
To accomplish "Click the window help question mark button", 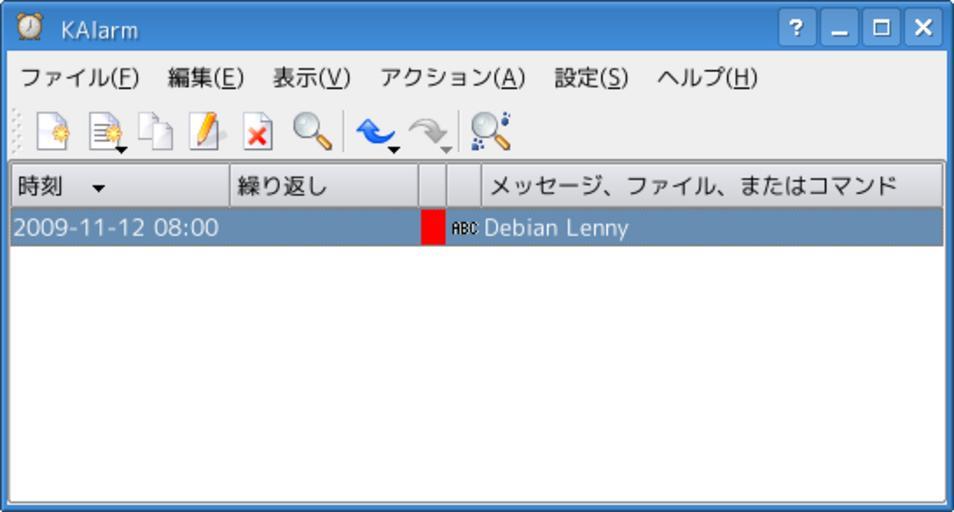I will point(796,28).
